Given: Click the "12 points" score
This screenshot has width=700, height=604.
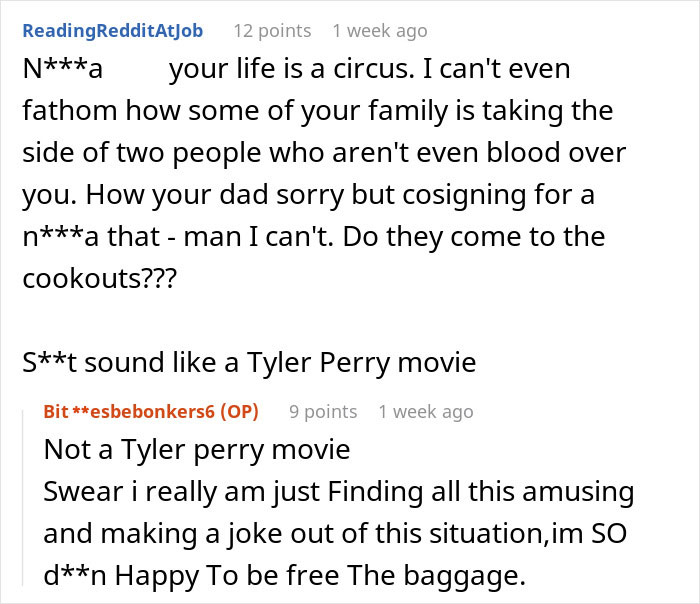Looking at the screenshot, I should coord(271,31).
